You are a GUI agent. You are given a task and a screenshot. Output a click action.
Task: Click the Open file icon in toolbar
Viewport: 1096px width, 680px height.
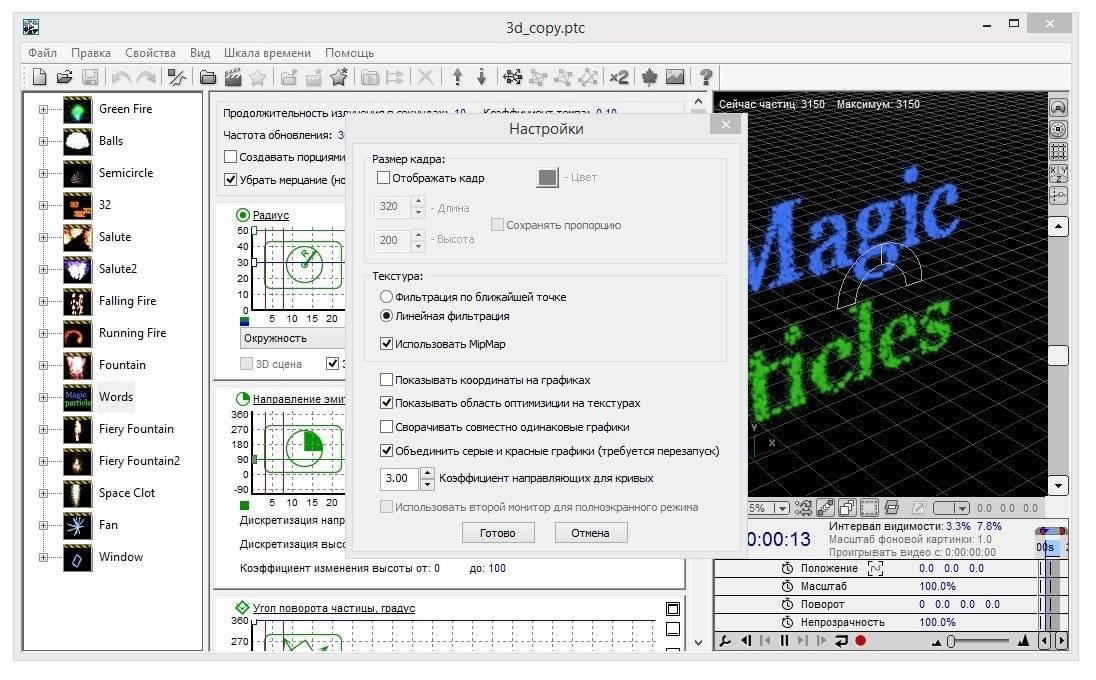click(64, 77)
